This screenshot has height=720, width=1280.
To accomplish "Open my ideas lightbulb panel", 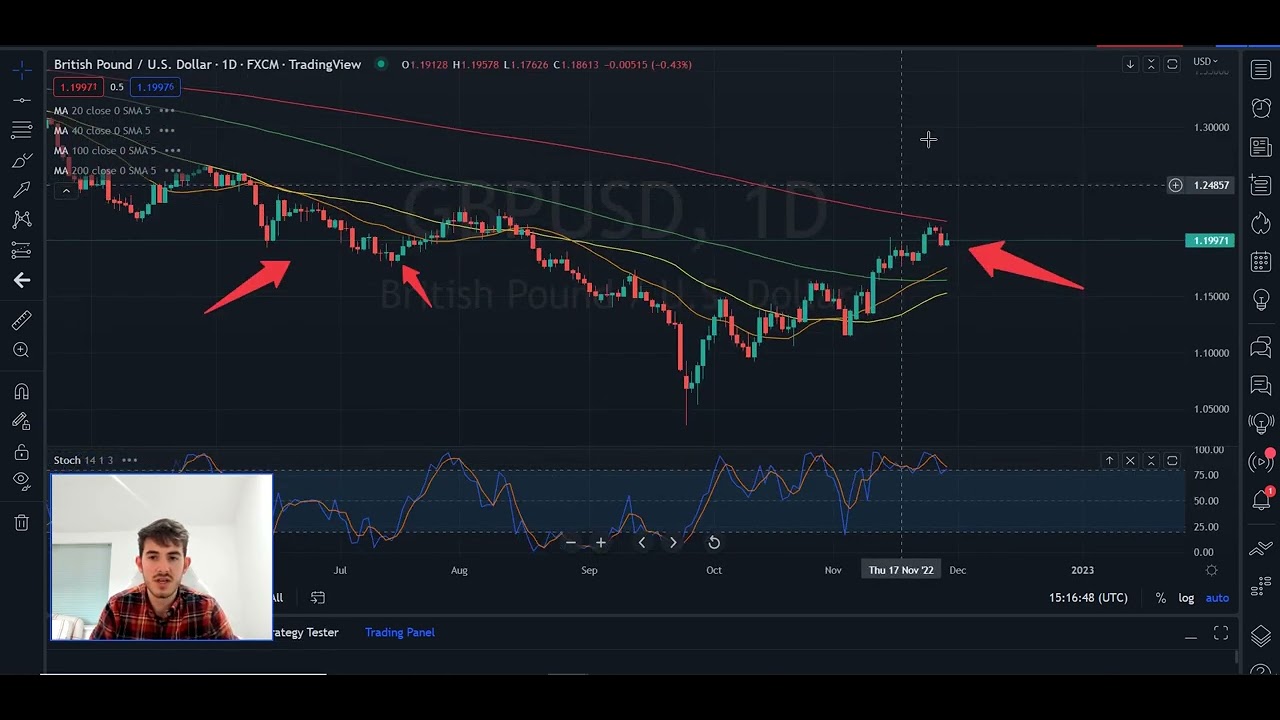I will (x=1260, y=300).
